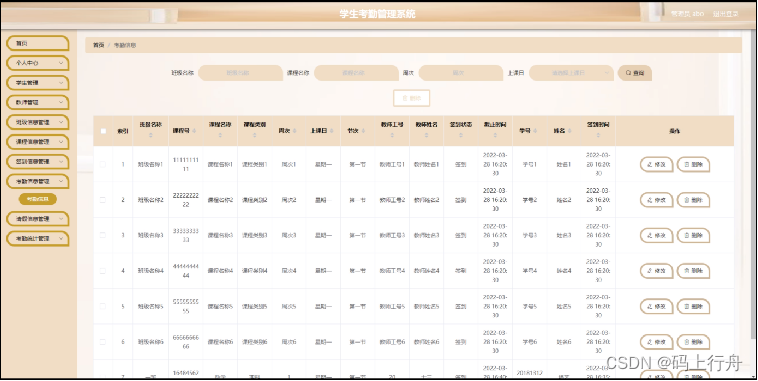Screen dimensions: 758x381
Task: Sort table by 班级名称 column sort icon
Action: (150, 136)
